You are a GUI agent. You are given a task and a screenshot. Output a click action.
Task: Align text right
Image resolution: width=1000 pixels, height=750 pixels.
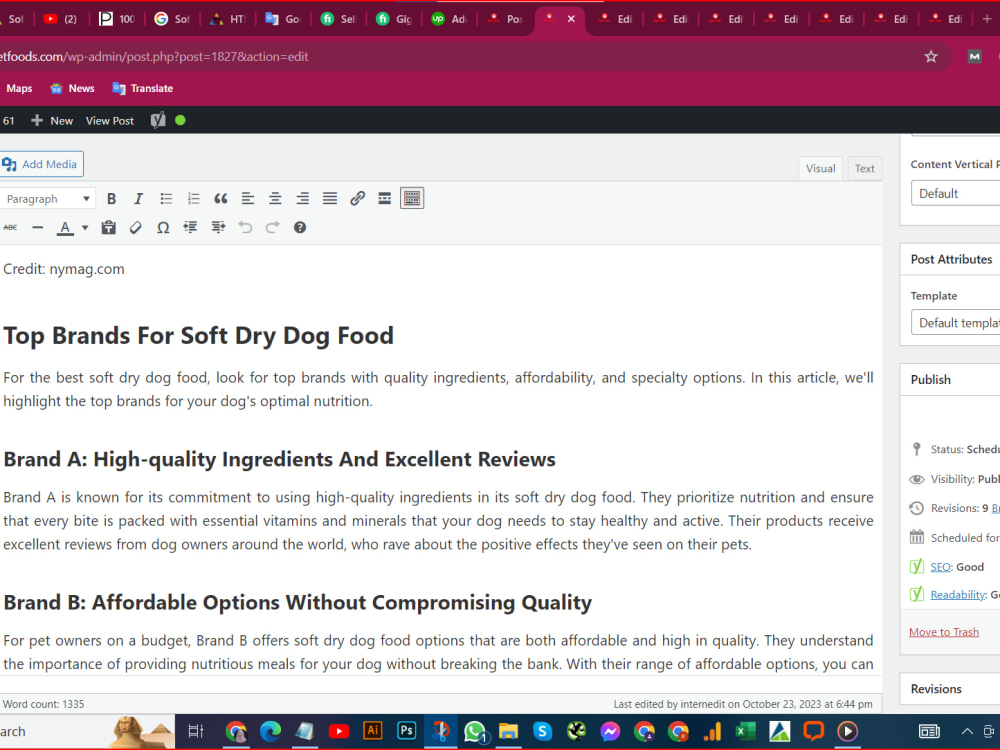click(x=302, y=198)
